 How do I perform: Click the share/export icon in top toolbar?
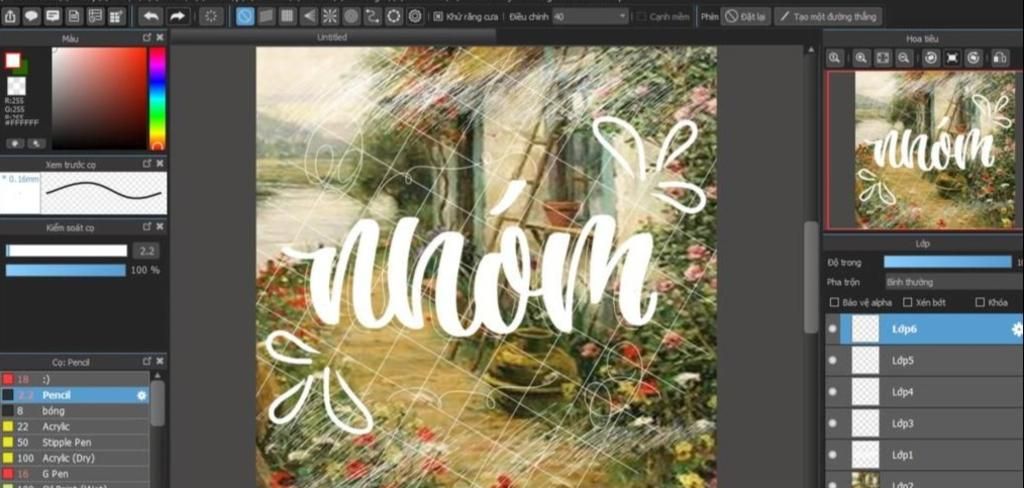click(x=11, y=16)
